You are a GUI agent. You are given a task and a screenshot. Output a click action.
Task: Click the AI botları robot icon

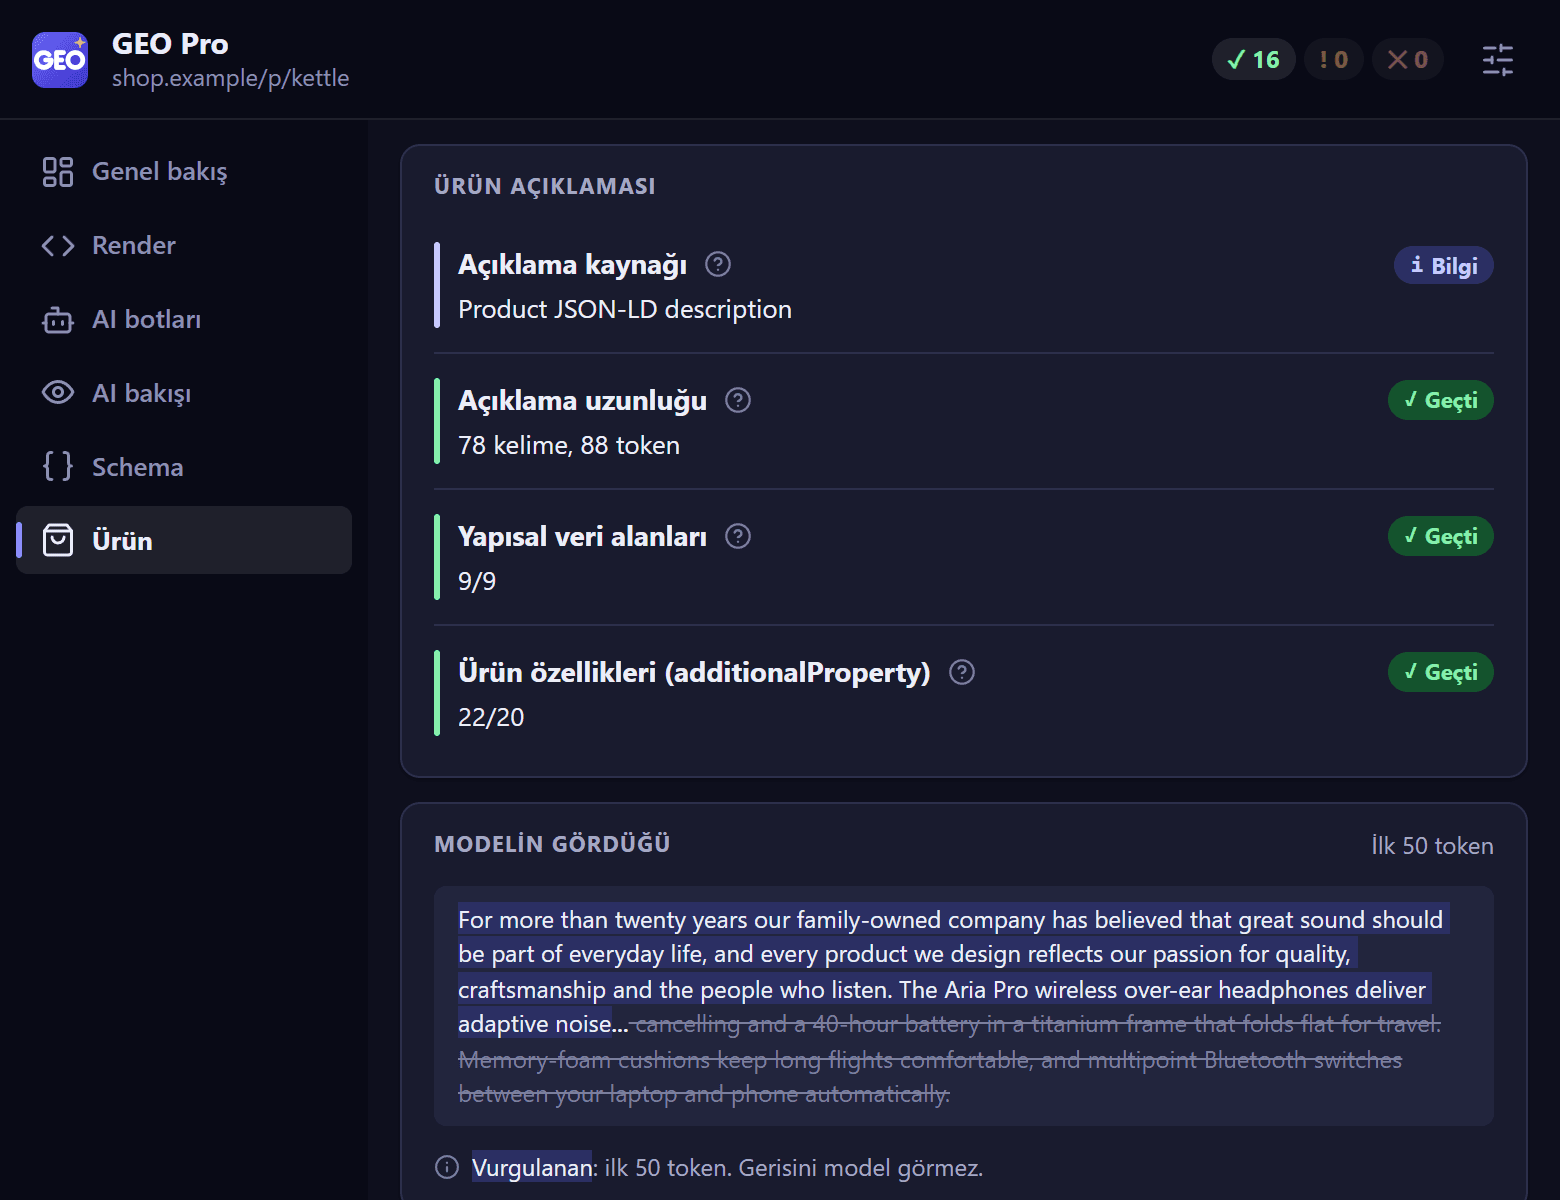[x=58, y=320]
